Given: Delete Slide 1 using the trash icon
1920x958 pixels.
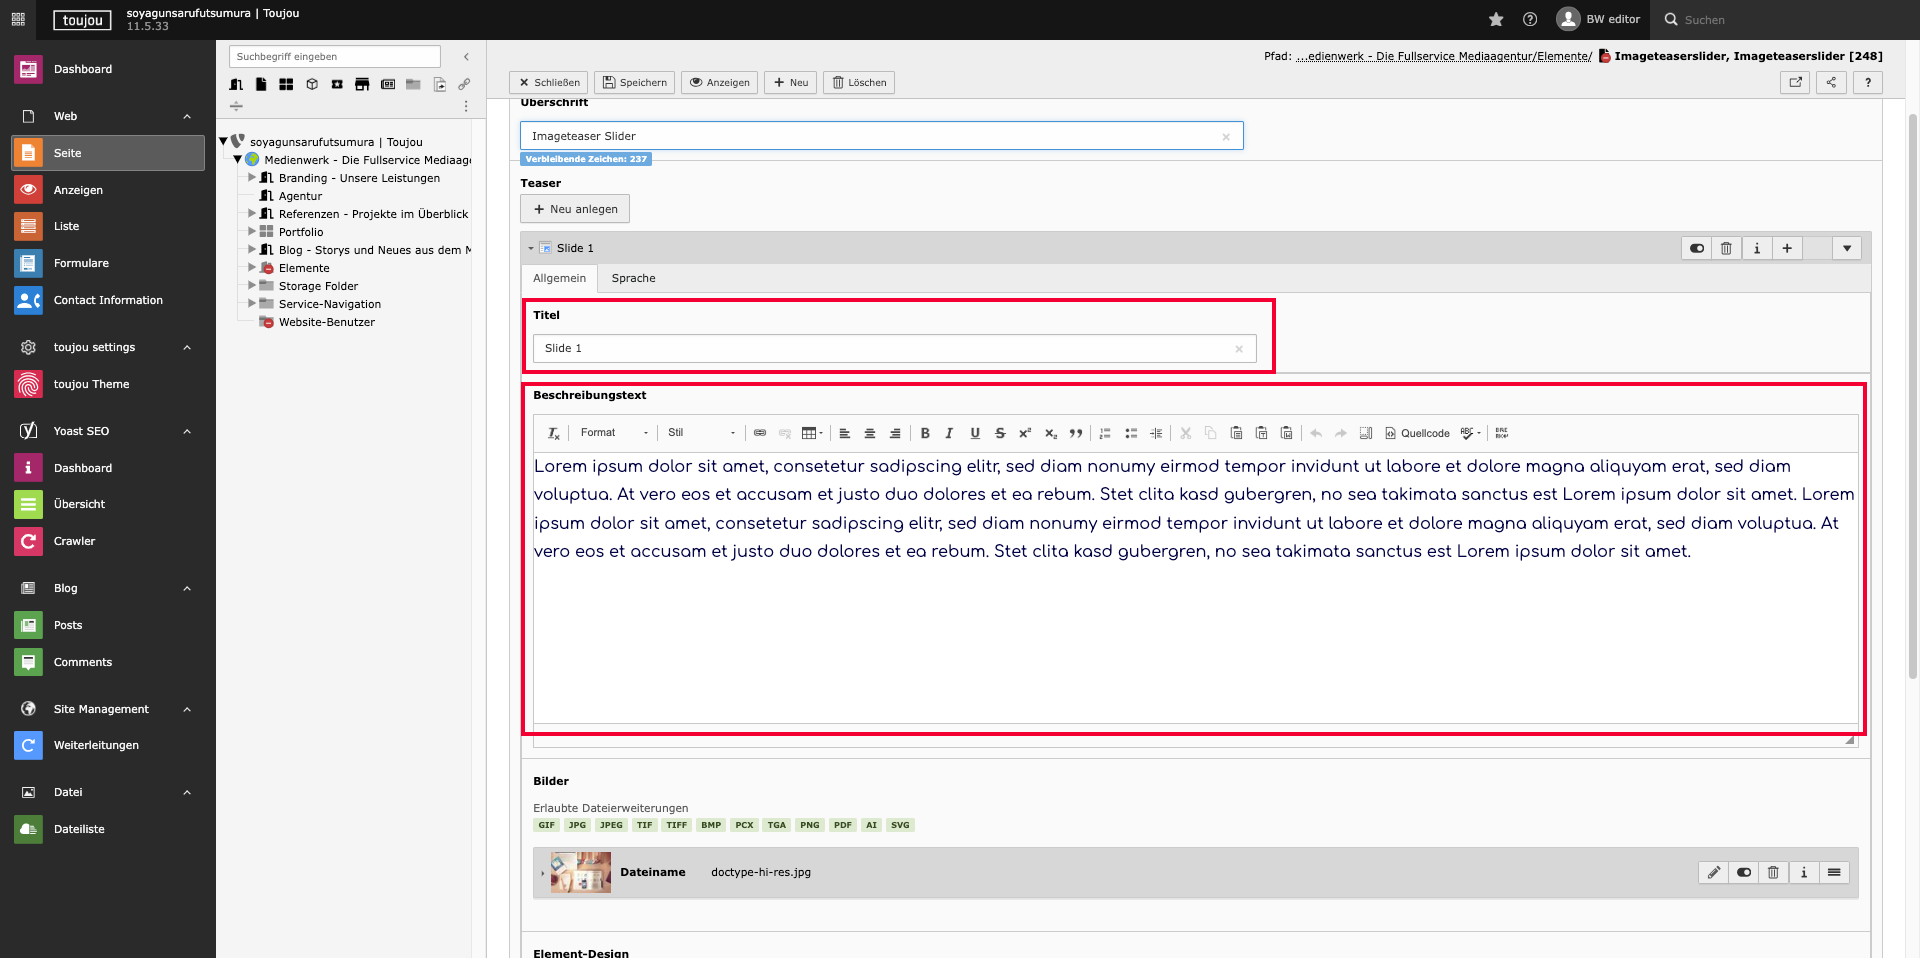Looking at the screenshot, I should tap(1726, 248).
